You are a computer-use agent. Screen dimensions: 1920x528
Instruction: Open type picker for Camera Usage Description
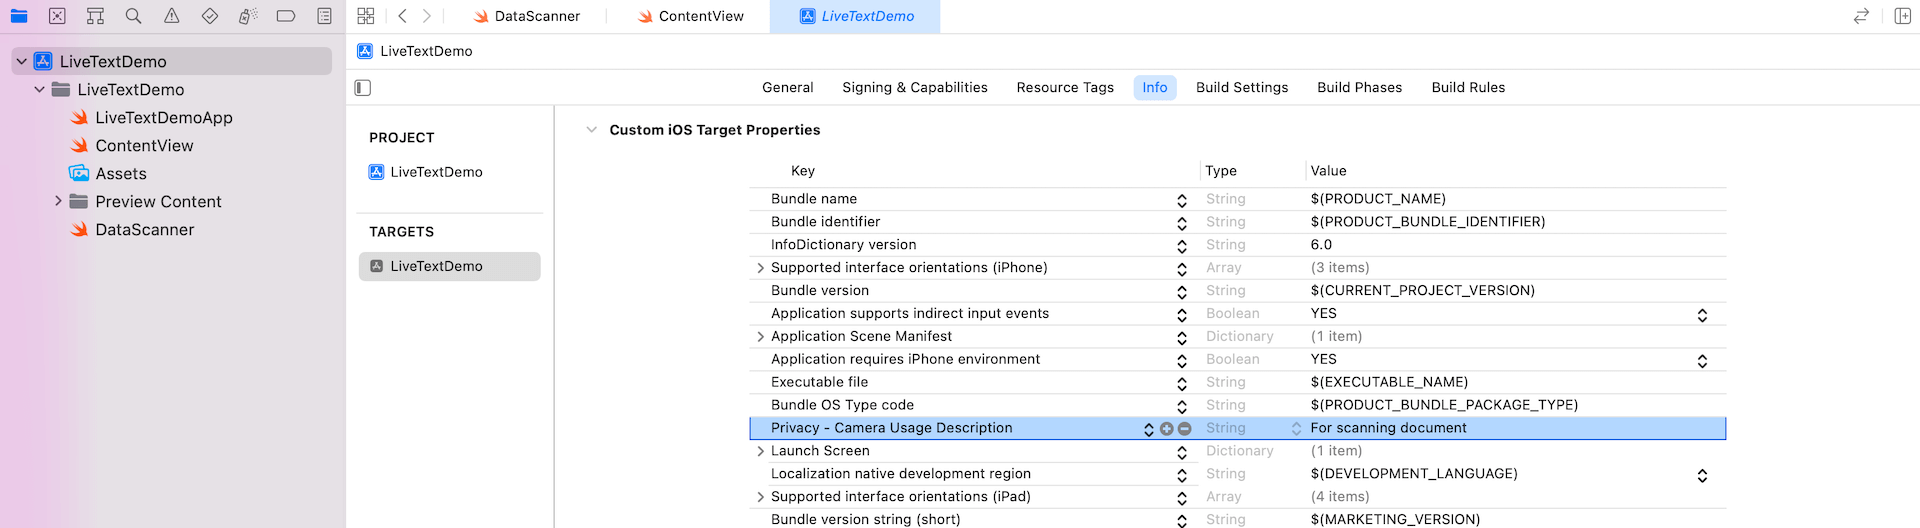pyautogui.click(x=1296, y=429)
